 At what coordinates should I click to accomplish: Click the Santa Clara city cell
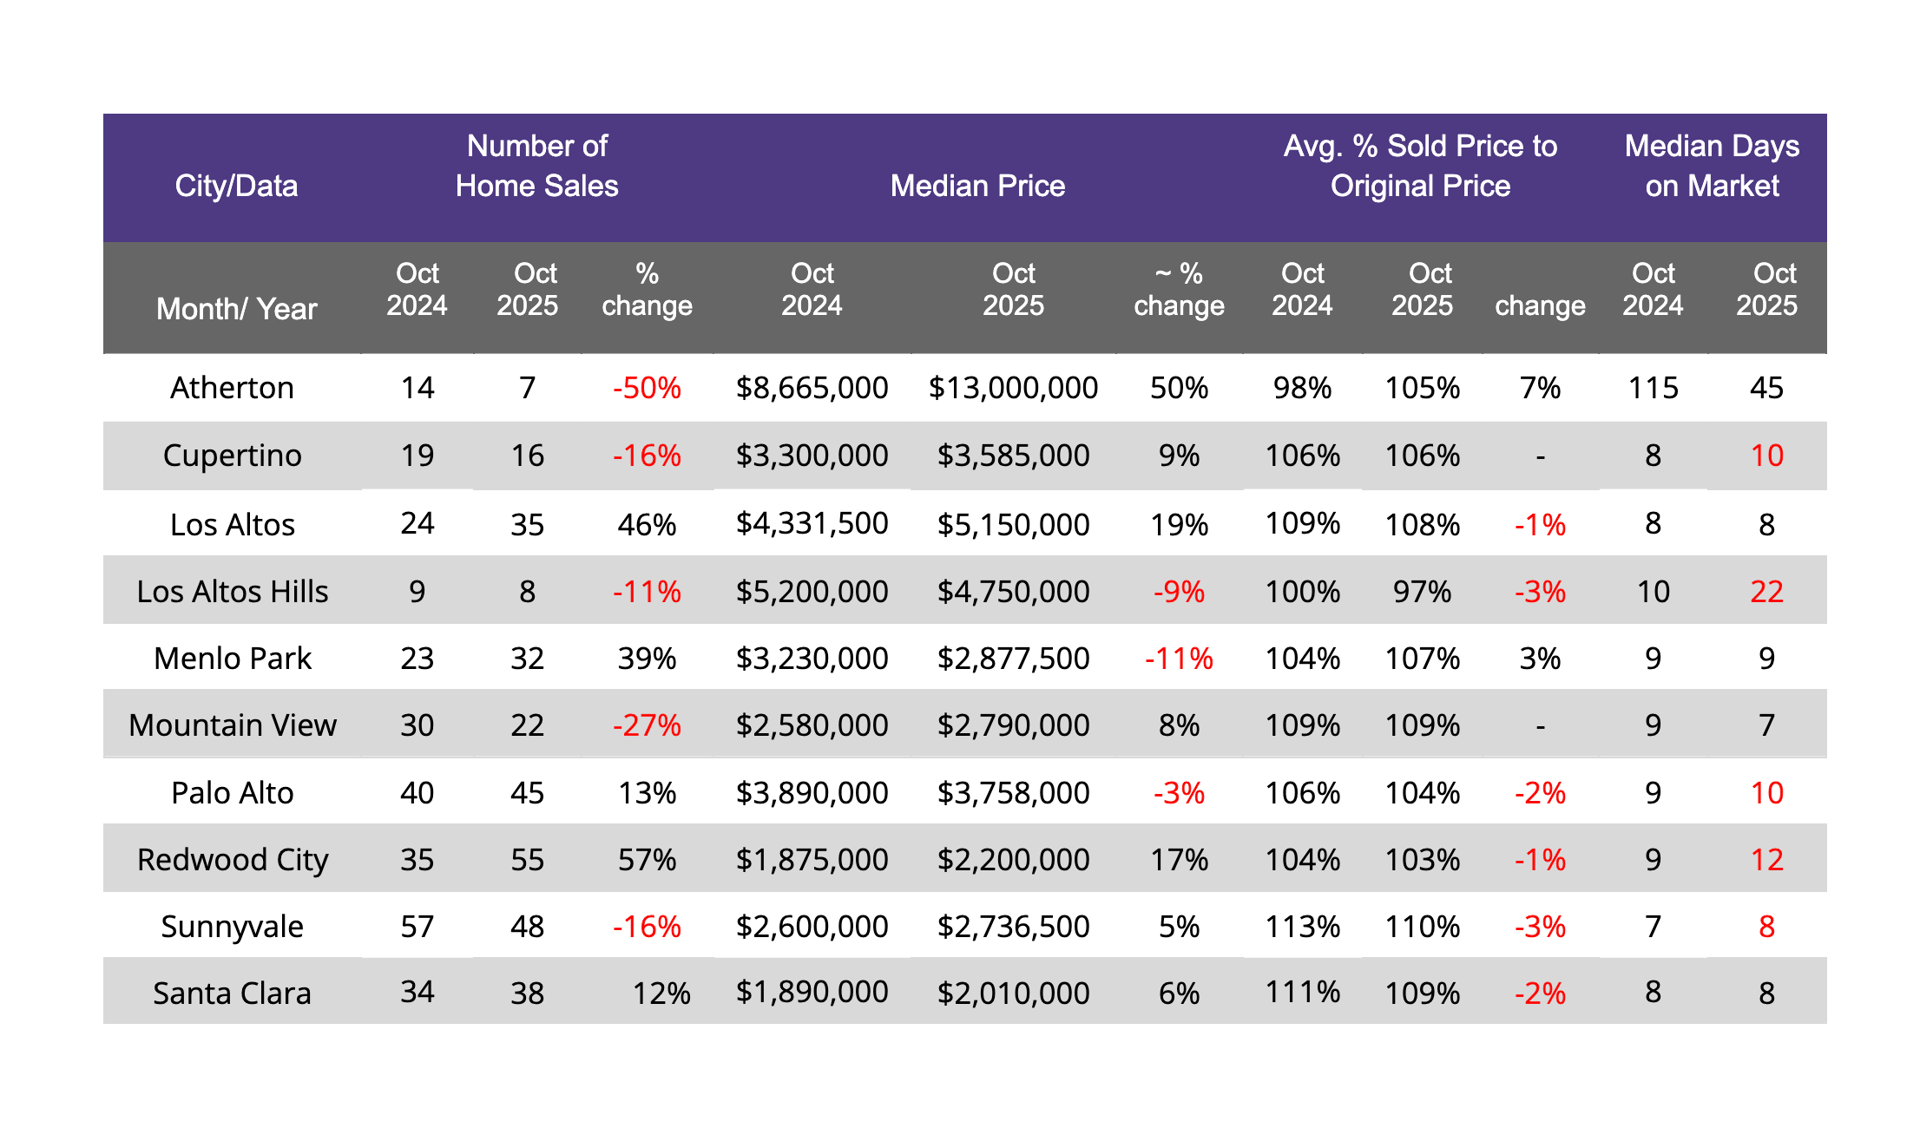click(x=232, y=993)
